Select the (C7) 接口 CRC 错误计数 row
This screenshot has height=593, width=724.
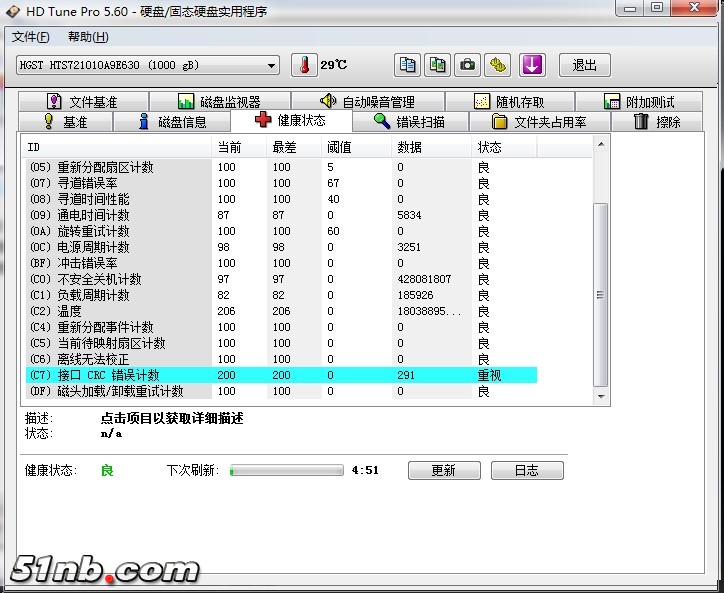pos(280,375)
